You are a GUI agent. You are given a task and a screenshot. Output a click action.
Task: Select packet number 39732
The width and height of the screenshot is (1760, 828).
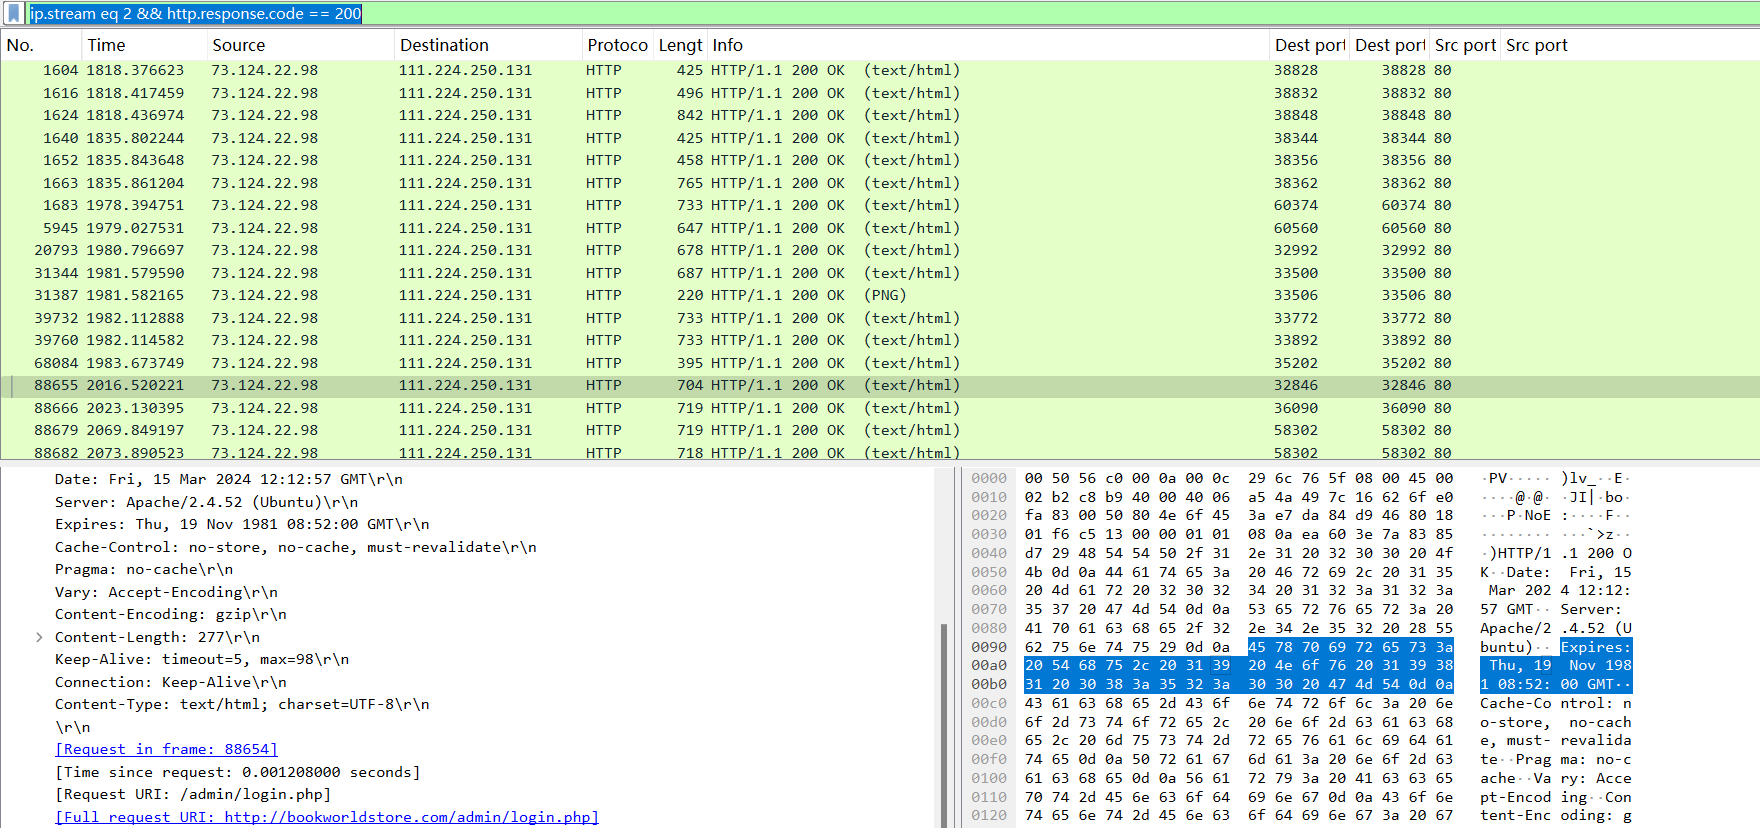pyautogui.click(x=880, y=318)
